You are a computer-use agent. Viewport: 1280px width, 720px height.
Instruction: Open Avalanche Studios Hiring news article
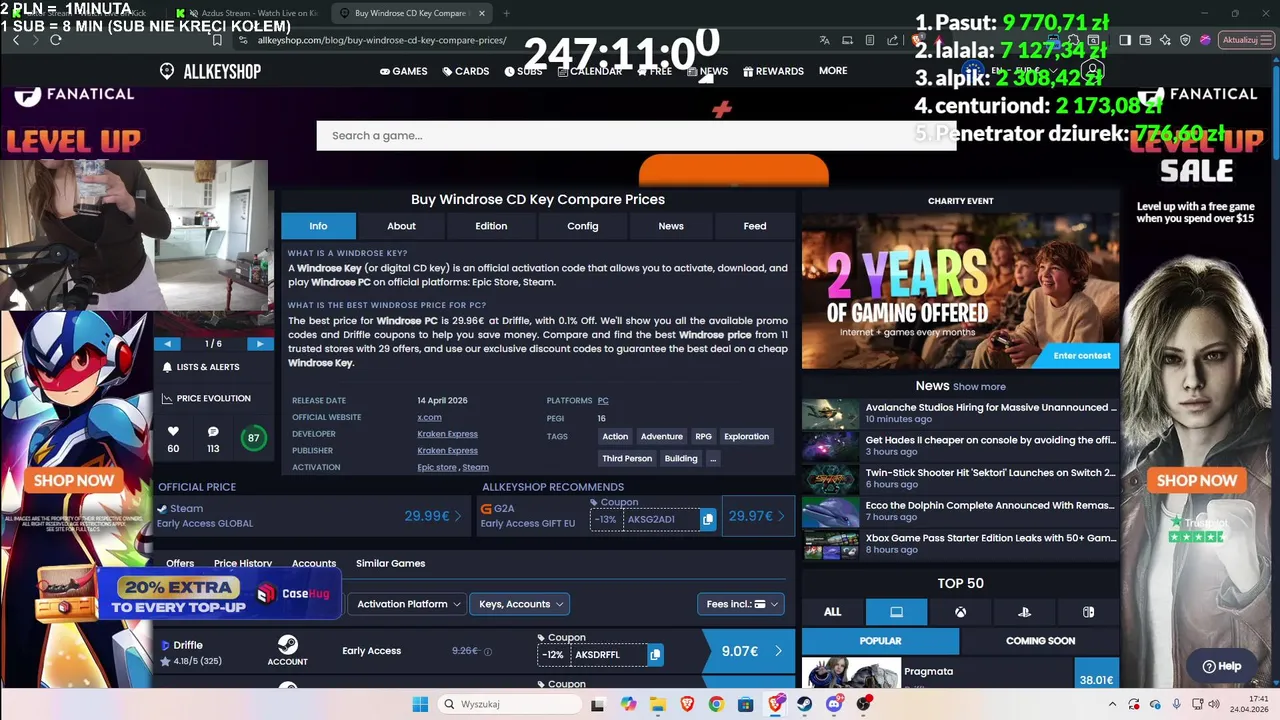[x=990, y=408]
